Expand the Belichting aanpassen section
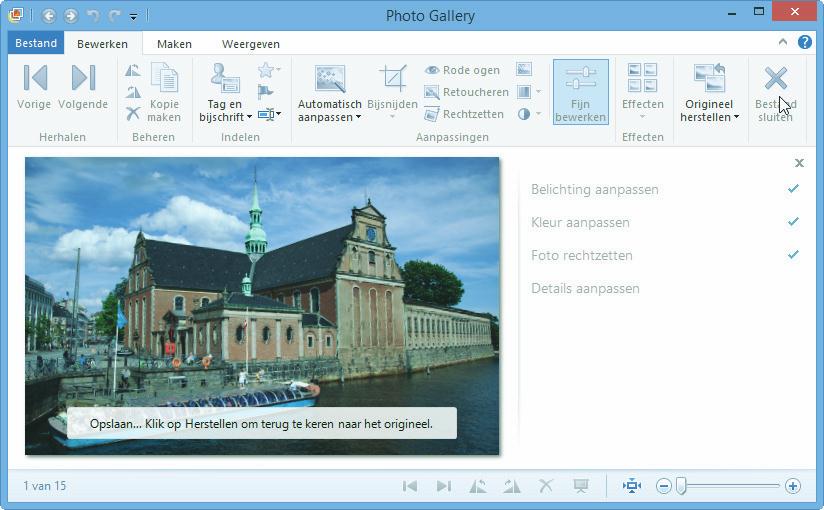The height and width of the screenshot is (510, 824). coord(595,190)
